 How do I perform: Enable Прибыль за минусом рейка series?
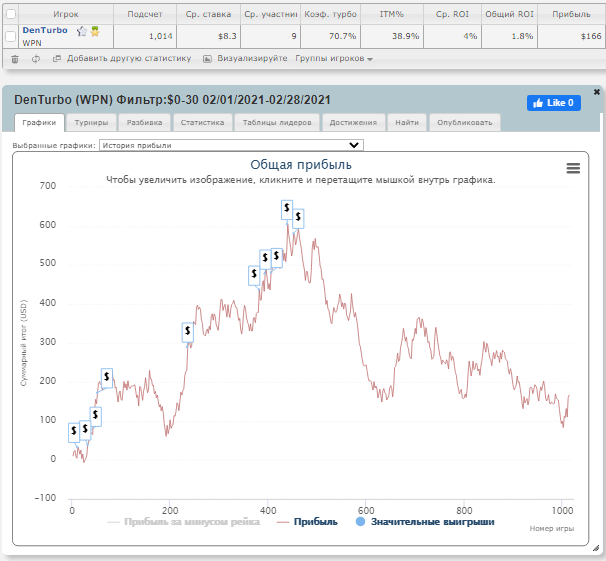(x=184, y=522)
